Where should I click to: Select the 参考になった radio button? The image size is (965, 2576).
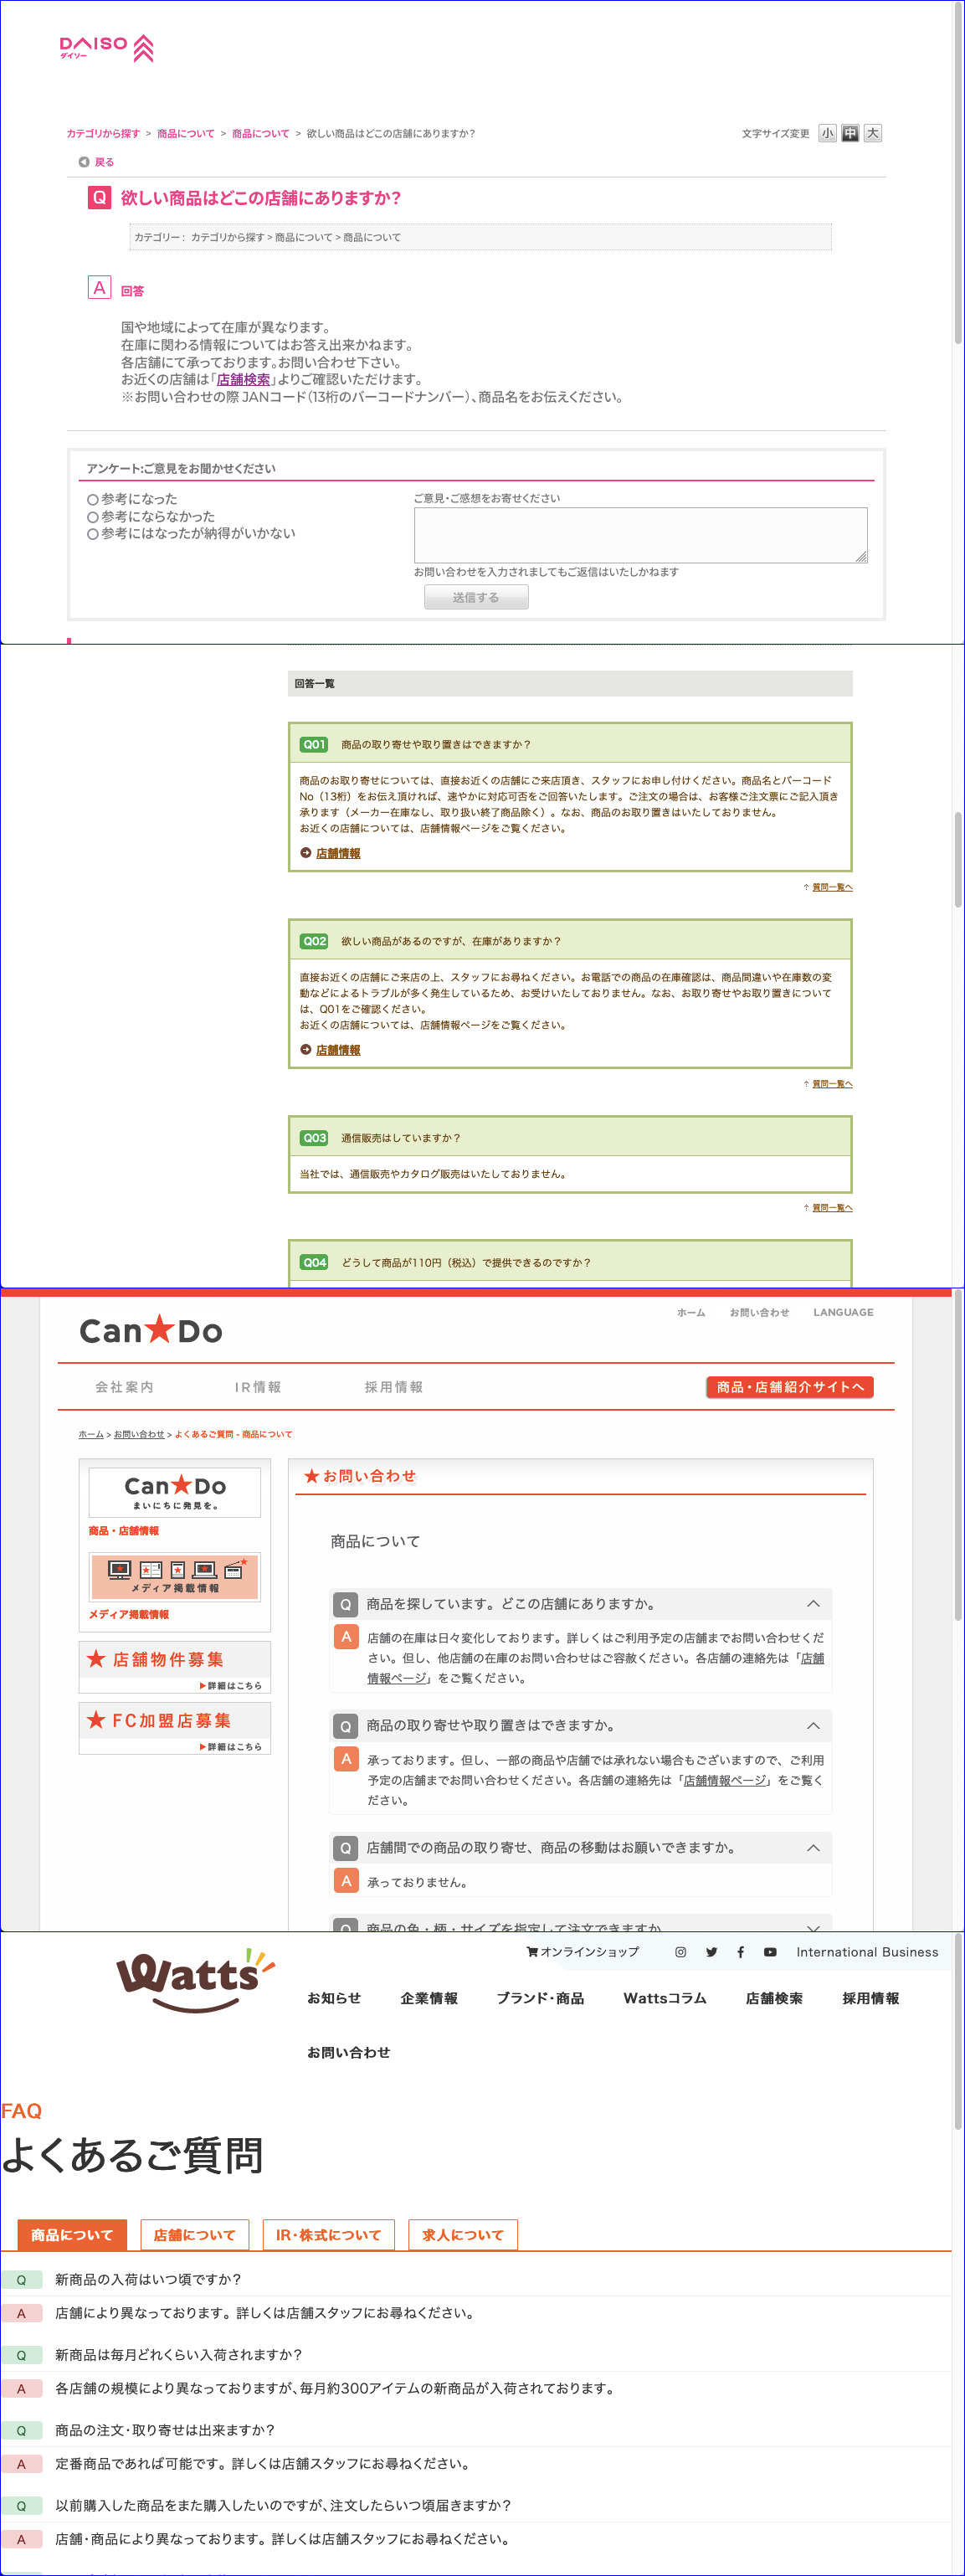[x=93, y=500]
